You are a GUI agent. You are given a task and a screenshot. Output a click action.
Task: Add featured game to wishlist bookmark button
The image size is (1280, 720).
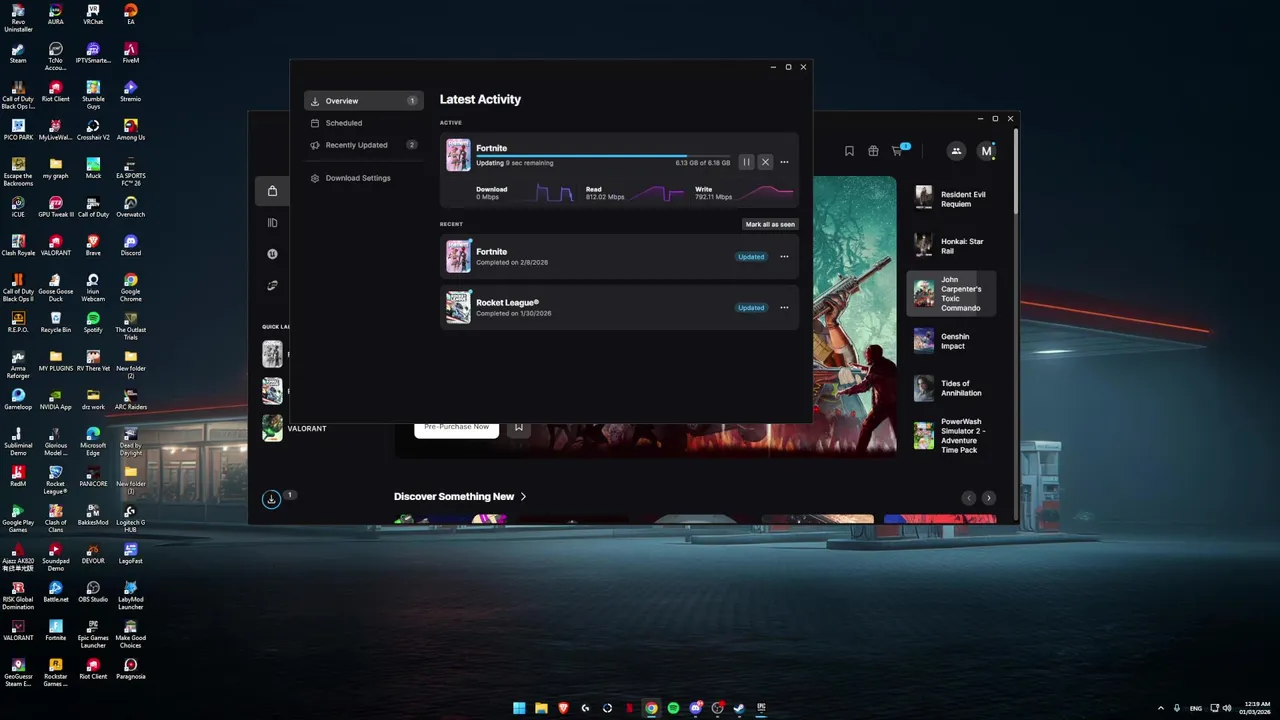click(x=519, y=427)
